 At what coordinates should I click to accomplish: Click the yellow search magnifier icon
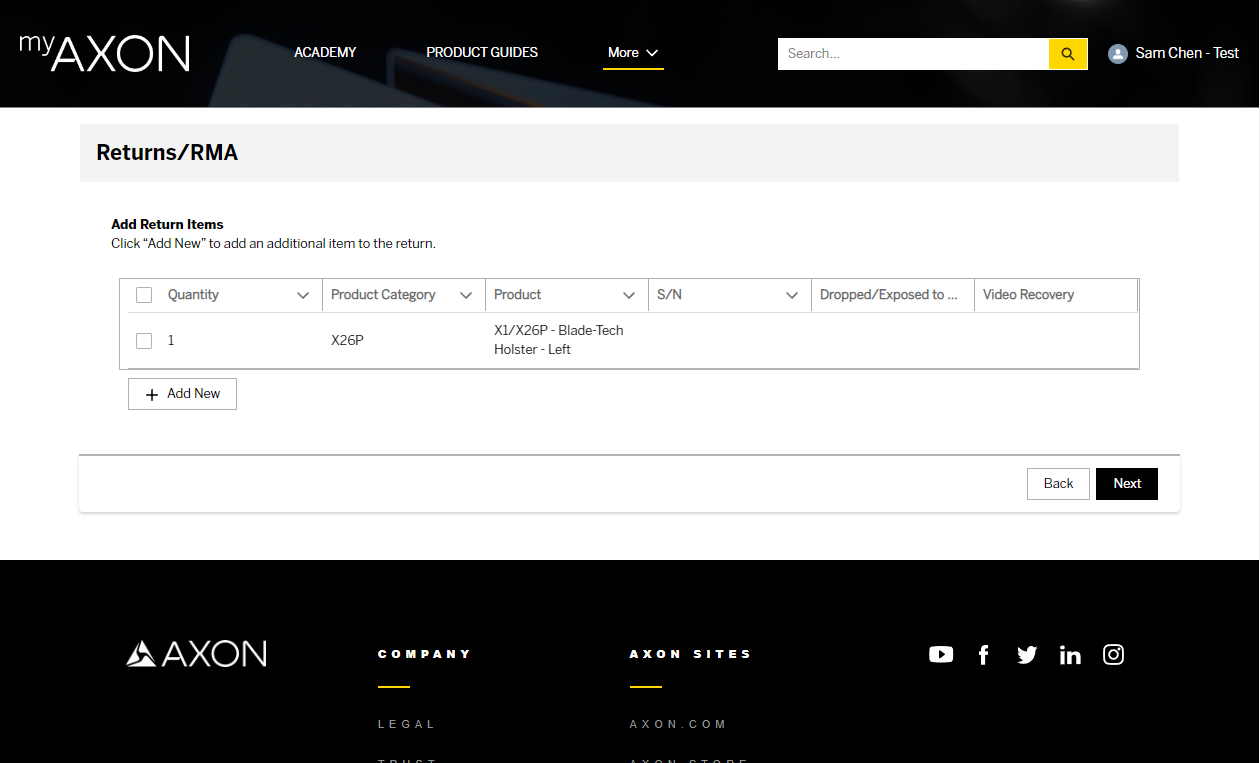tap(1067, 53)
